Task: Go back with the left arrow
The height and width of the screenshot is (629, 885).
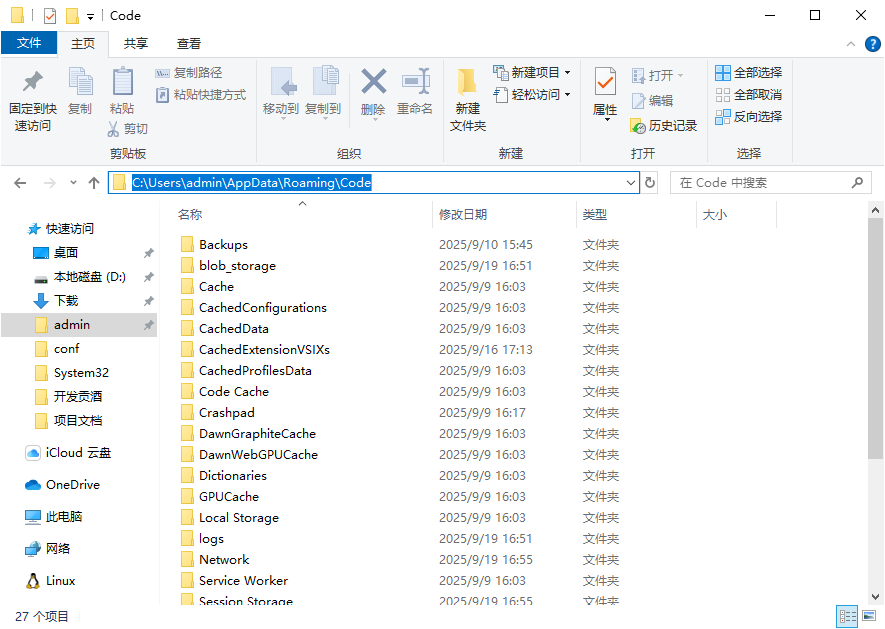Action: [20, 183]
